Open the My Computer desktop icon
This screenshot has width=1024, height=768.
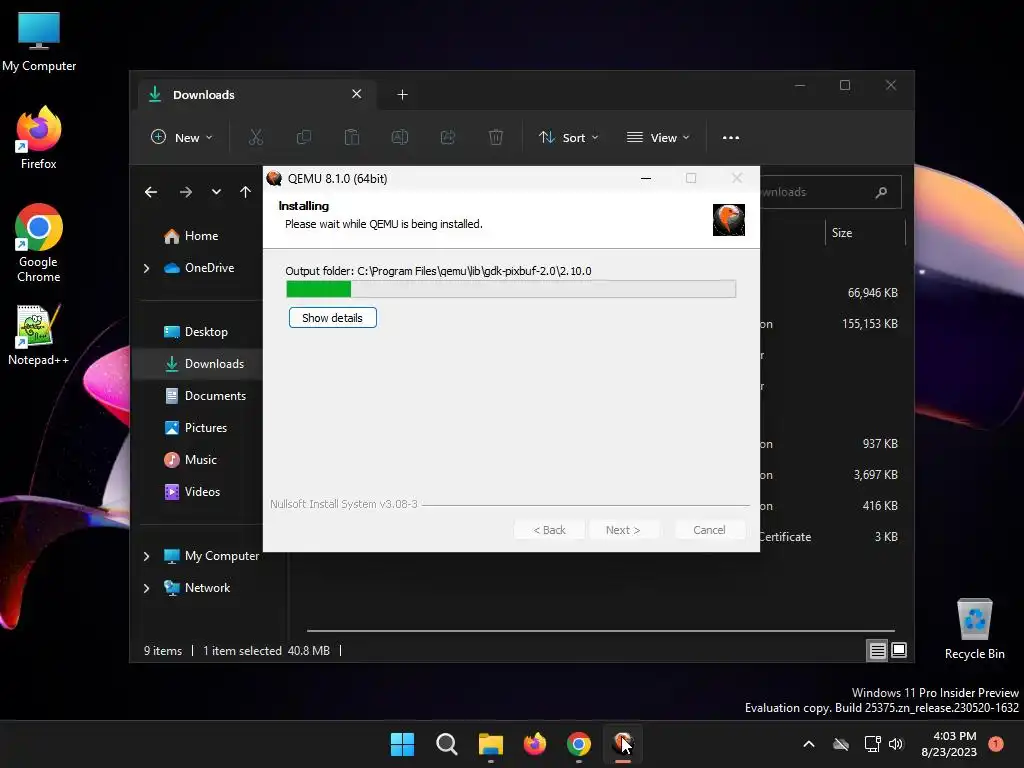pos(39,42)
